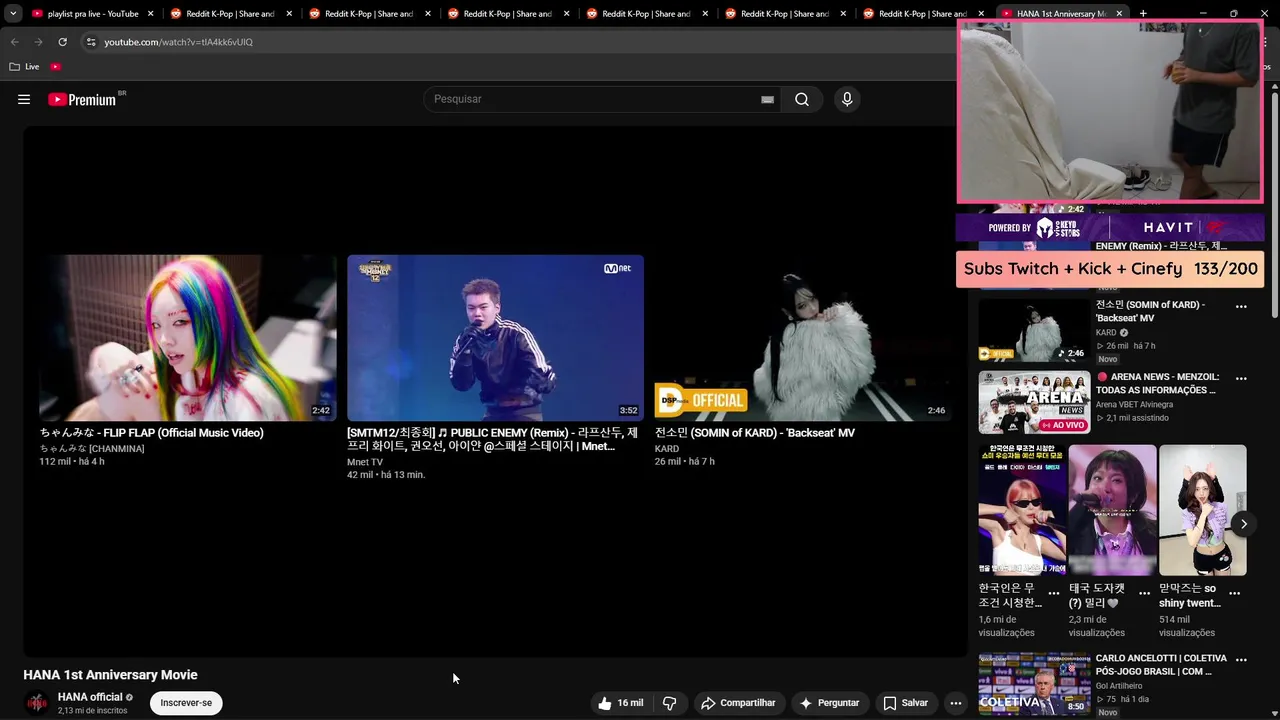1280x720 pixels.
Task: Go back with the browser back arrow
Action: coord(14,42)
